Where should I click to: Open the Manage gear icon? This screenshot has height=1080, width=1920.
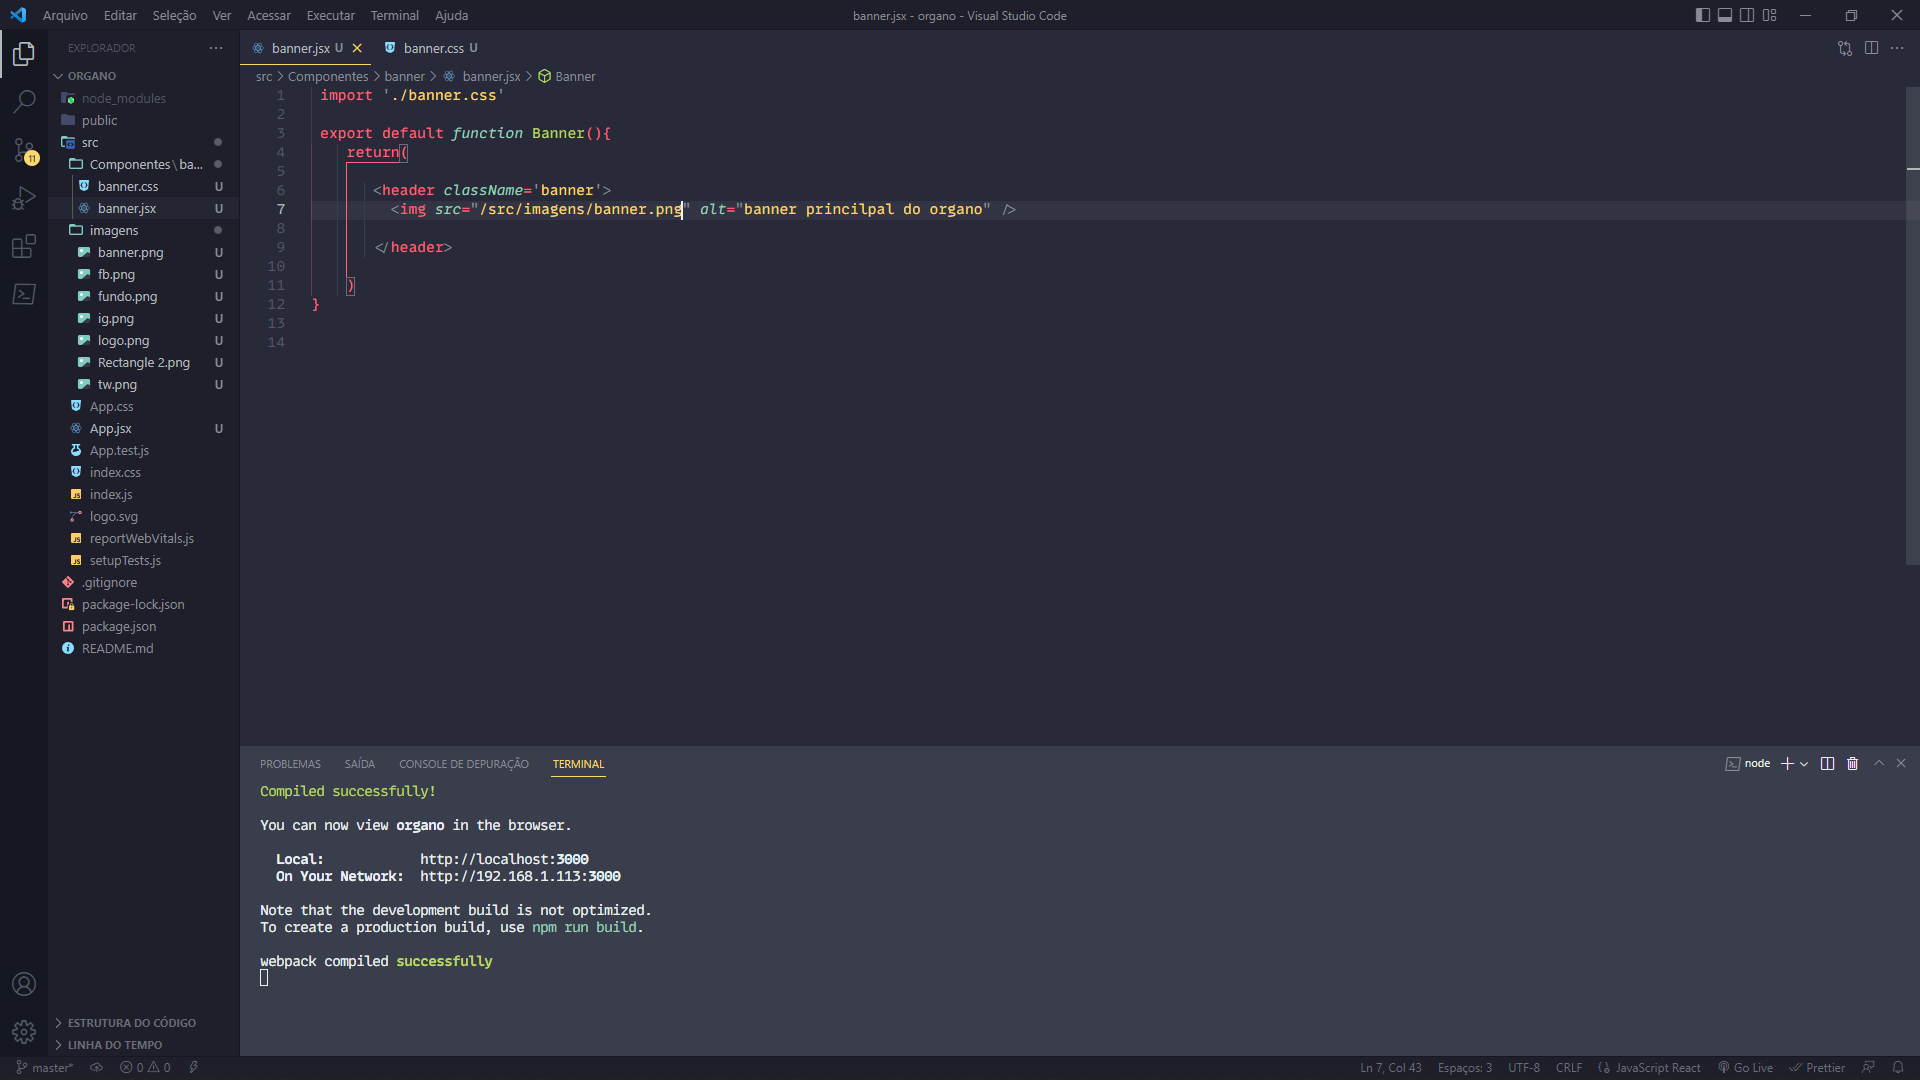pos(24,1032)
